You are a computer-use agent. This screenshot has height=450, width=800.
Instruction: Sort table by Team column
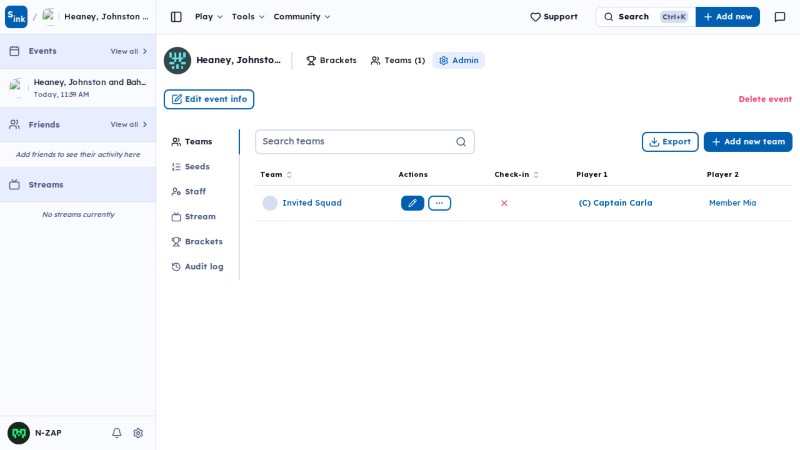[x=276, y=174]
